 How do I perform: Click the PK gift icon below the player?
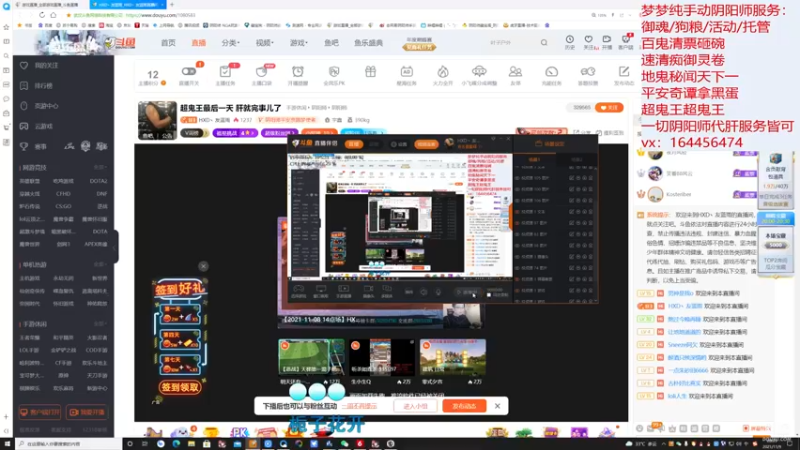coord(239,432)
